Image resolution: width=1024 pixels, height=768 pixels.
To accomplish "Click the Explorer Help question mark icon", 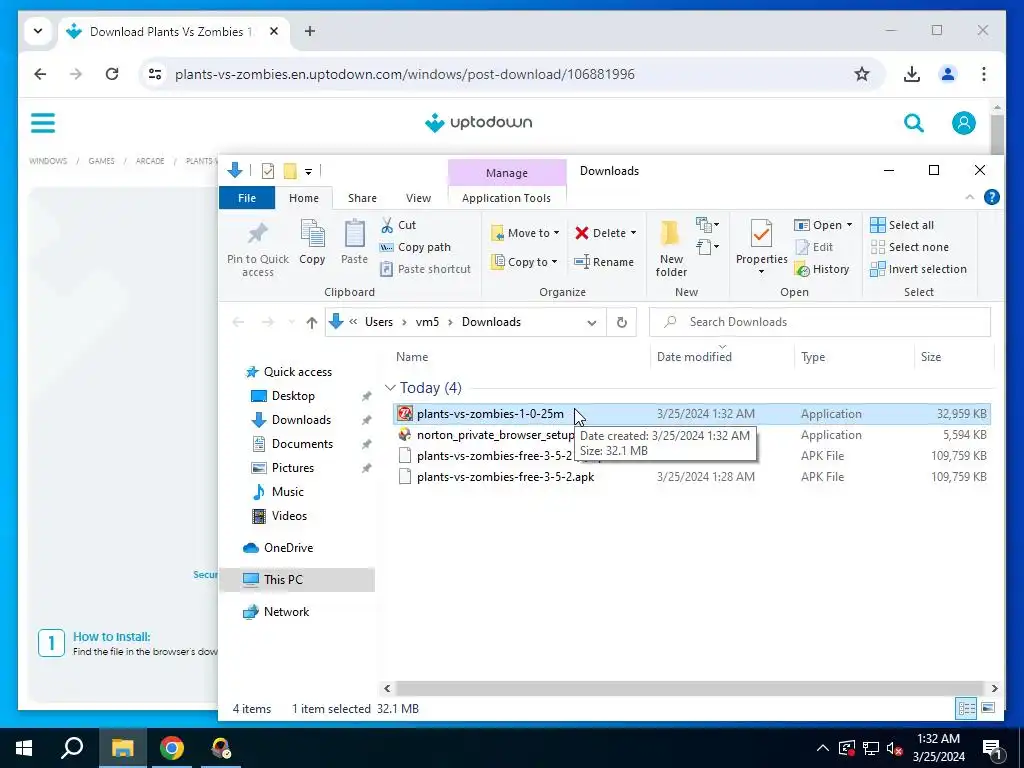I will click(x=991, y=197).
